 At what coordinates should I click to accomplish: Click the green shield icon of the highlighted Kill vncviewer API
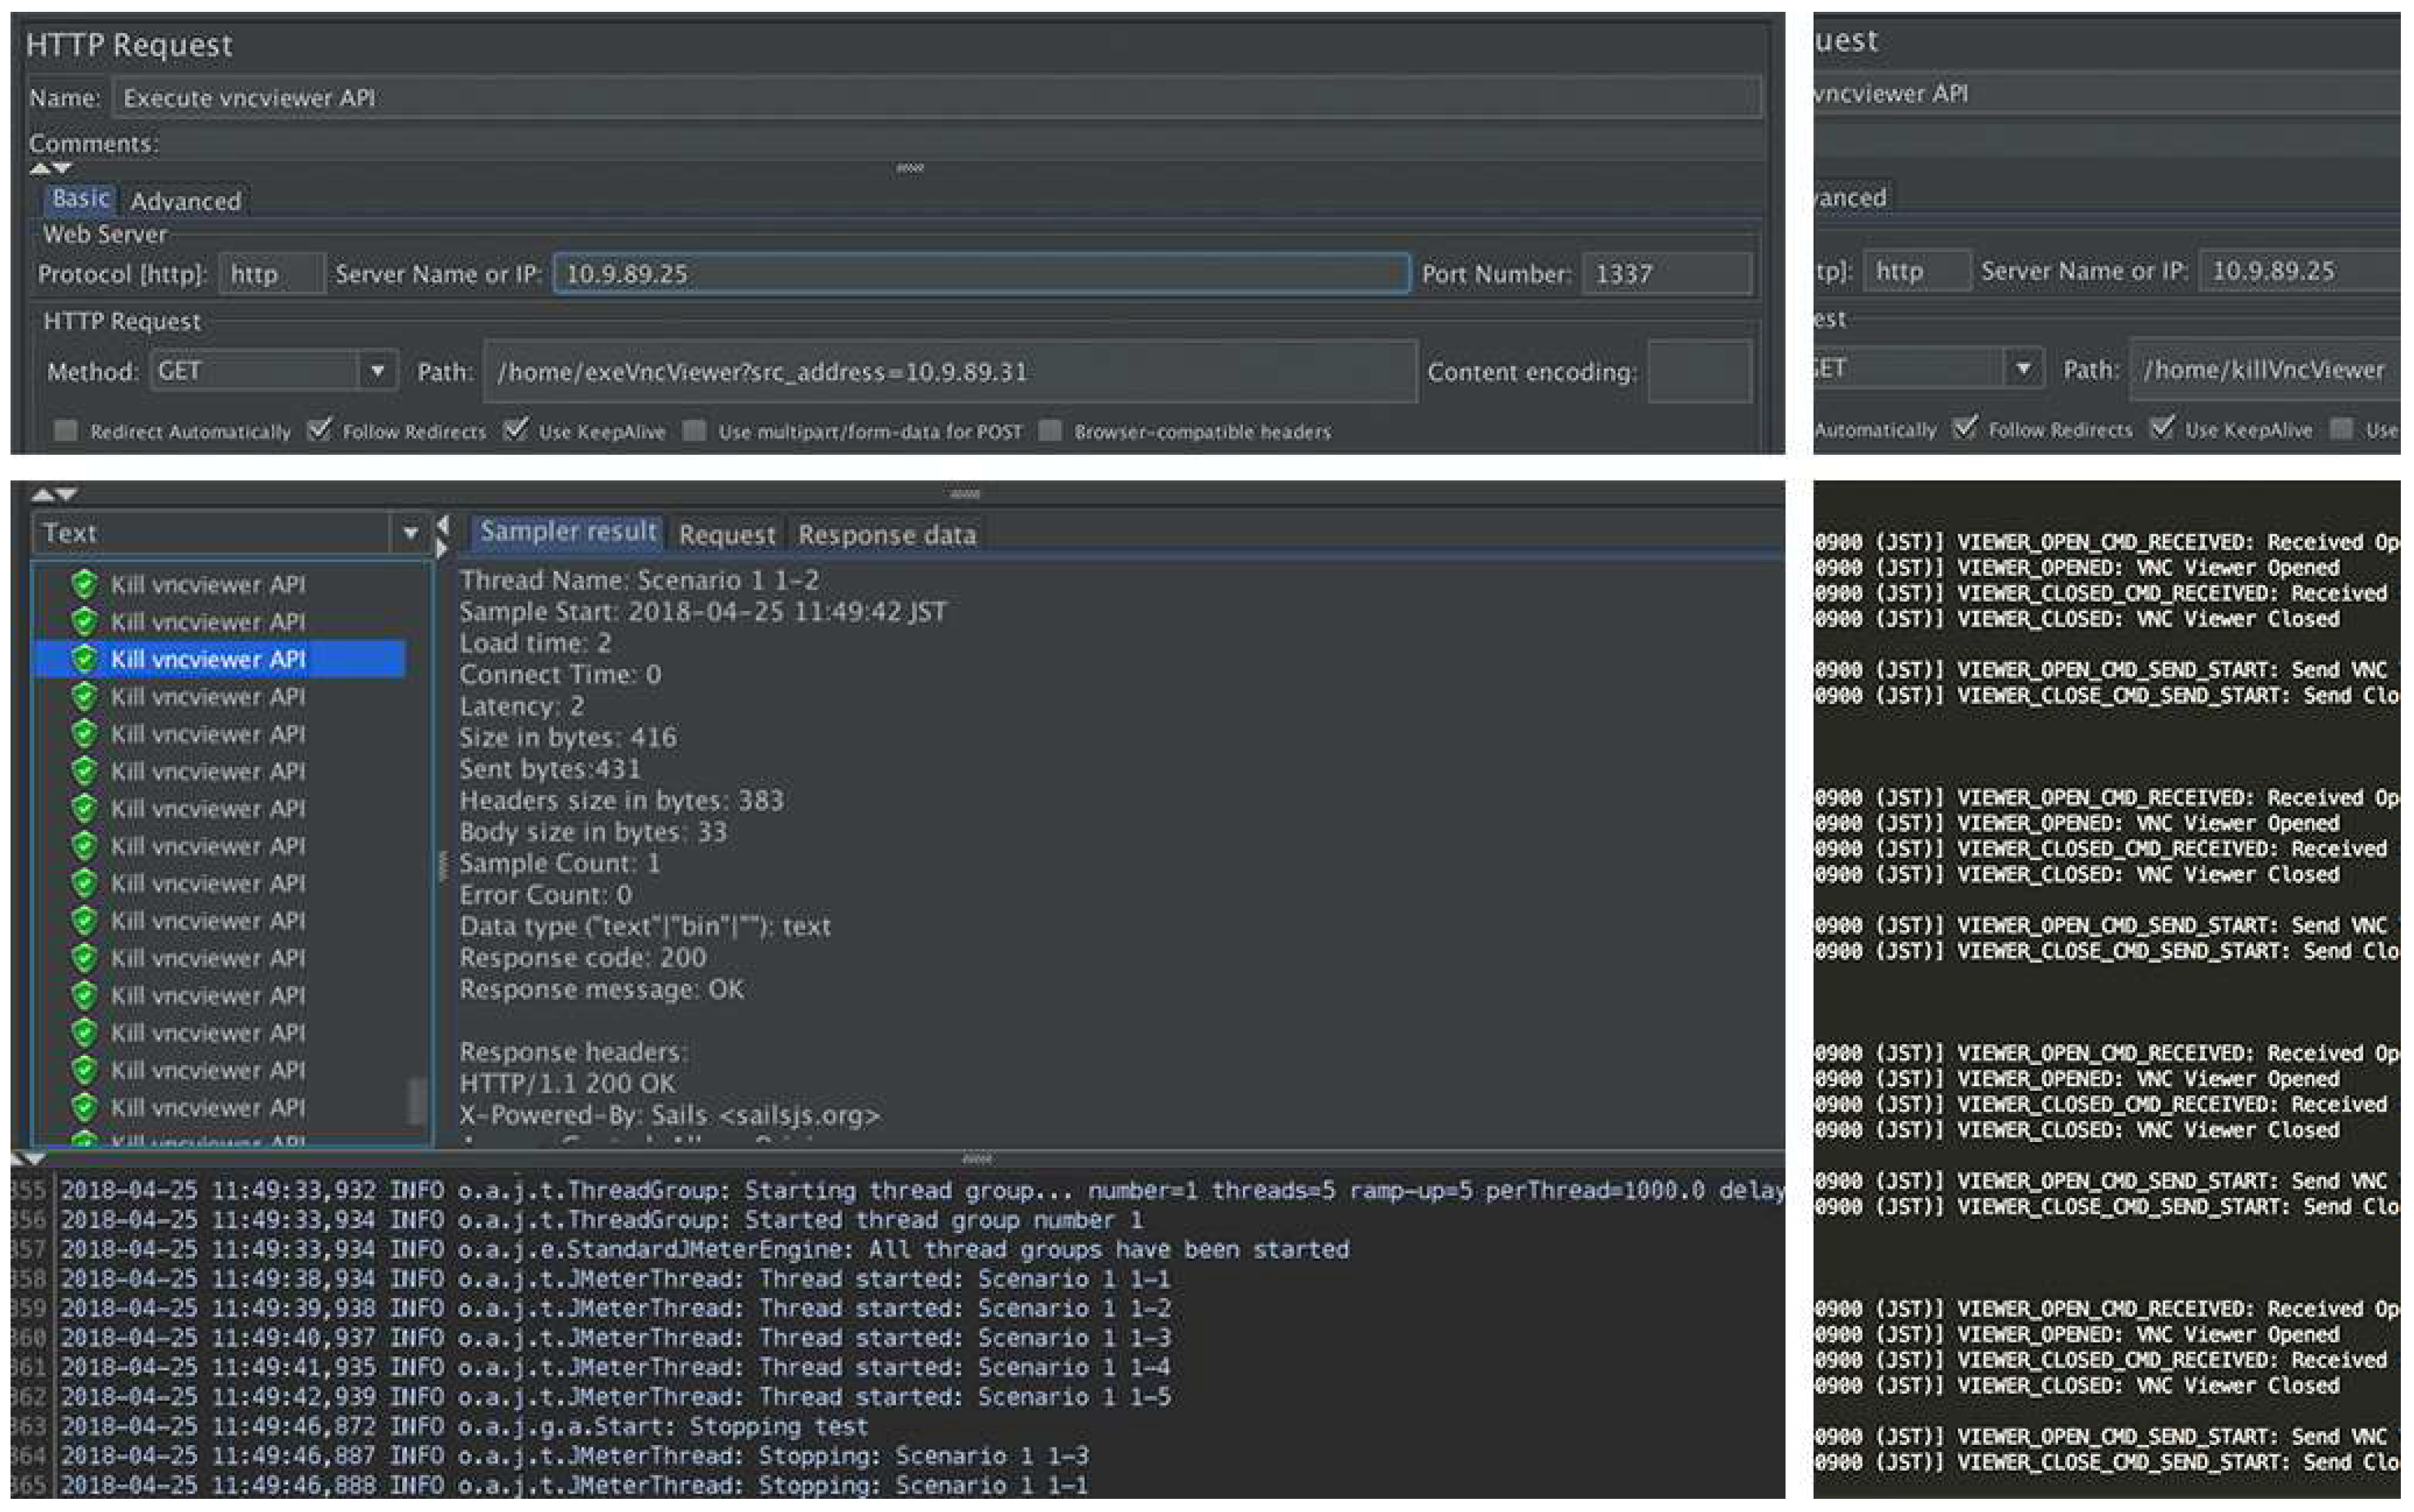pyautogui.click(x=85, y=659)
